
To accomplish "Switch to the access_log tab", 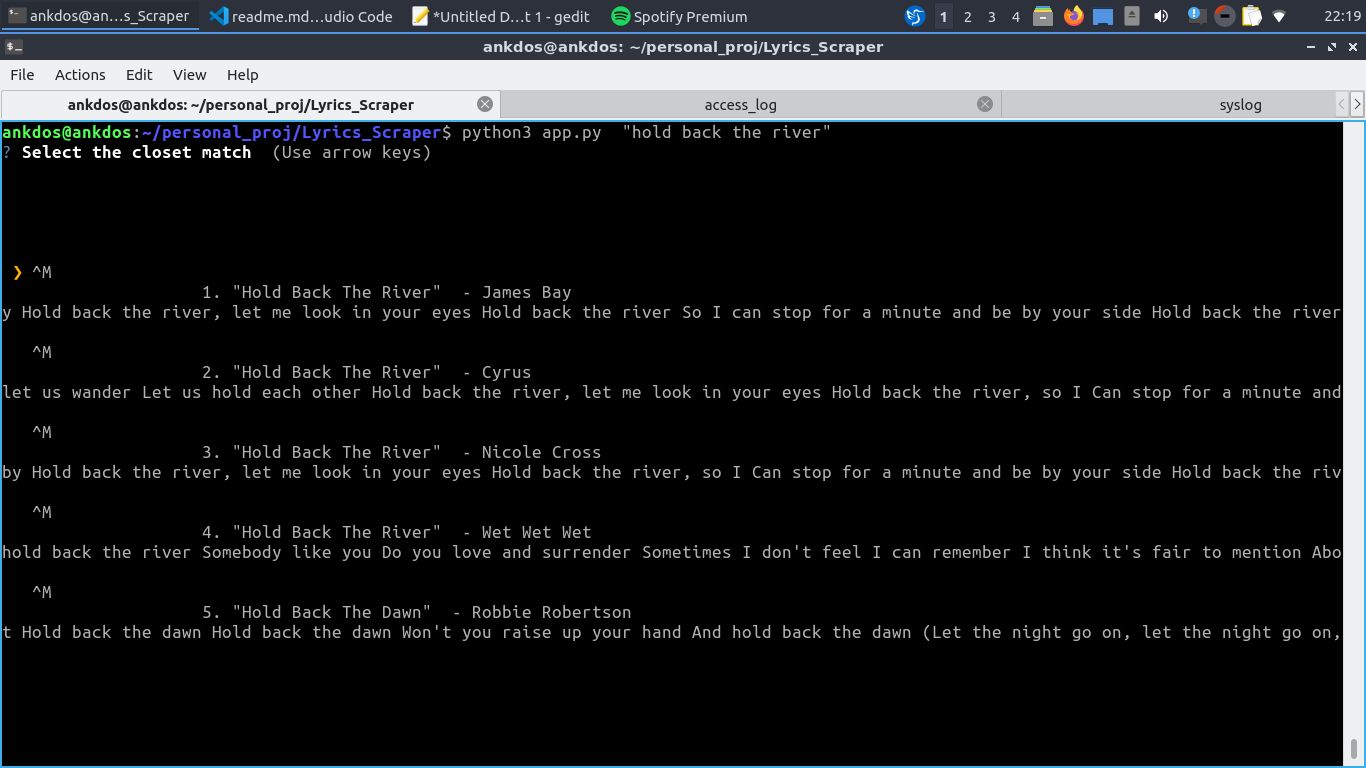I will click(x=750, y=104).
